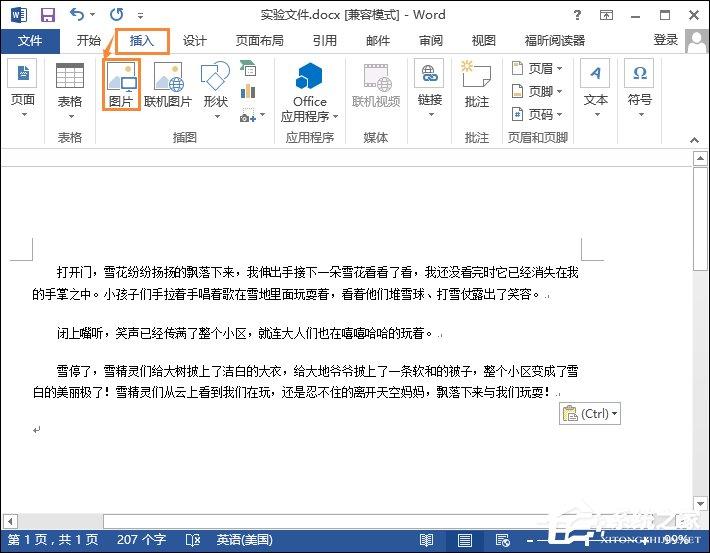Open Ribbon Display Options icon
Viewport: 710px width, 553px height.
click(606, 15)
